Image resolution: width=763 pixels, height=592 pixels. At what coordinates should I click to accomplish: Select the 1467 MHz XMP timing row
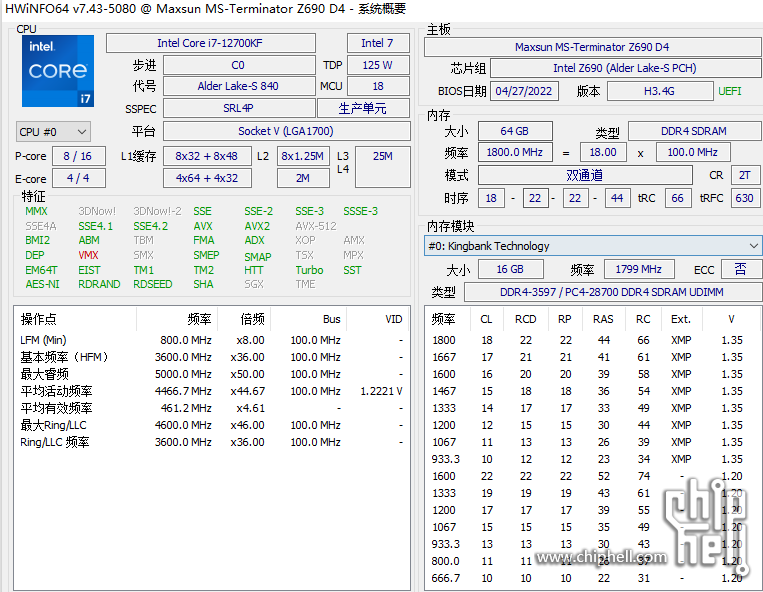[593, 391]
